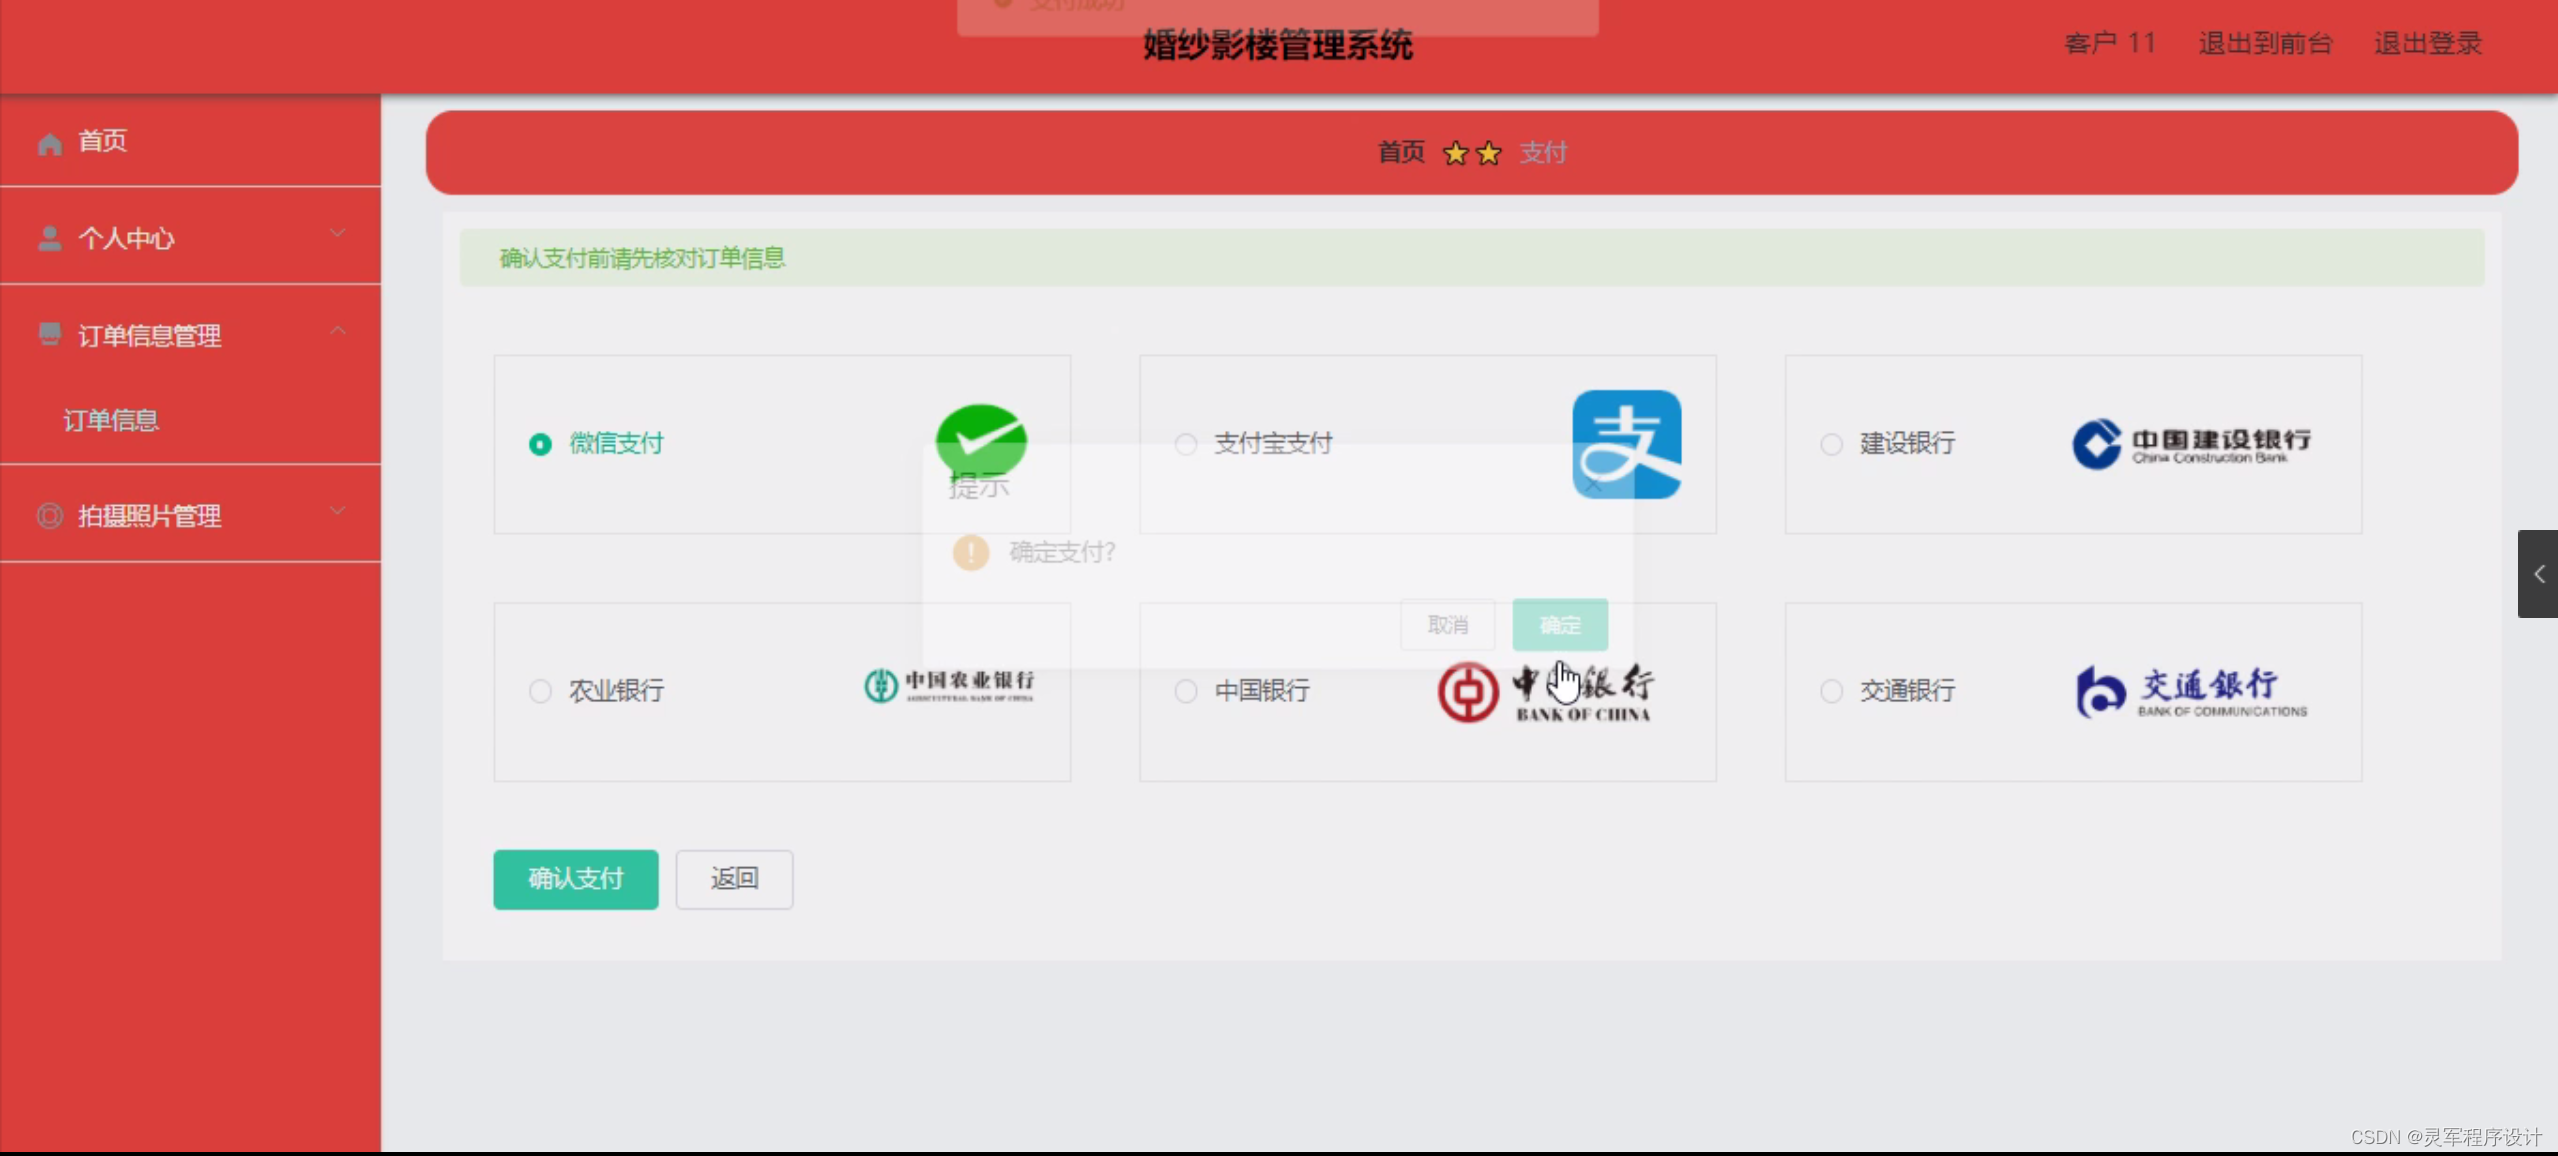Click the Bank of Communications logo
The width and height of the screenshot is (2558, 1156).
(2191, 691)
